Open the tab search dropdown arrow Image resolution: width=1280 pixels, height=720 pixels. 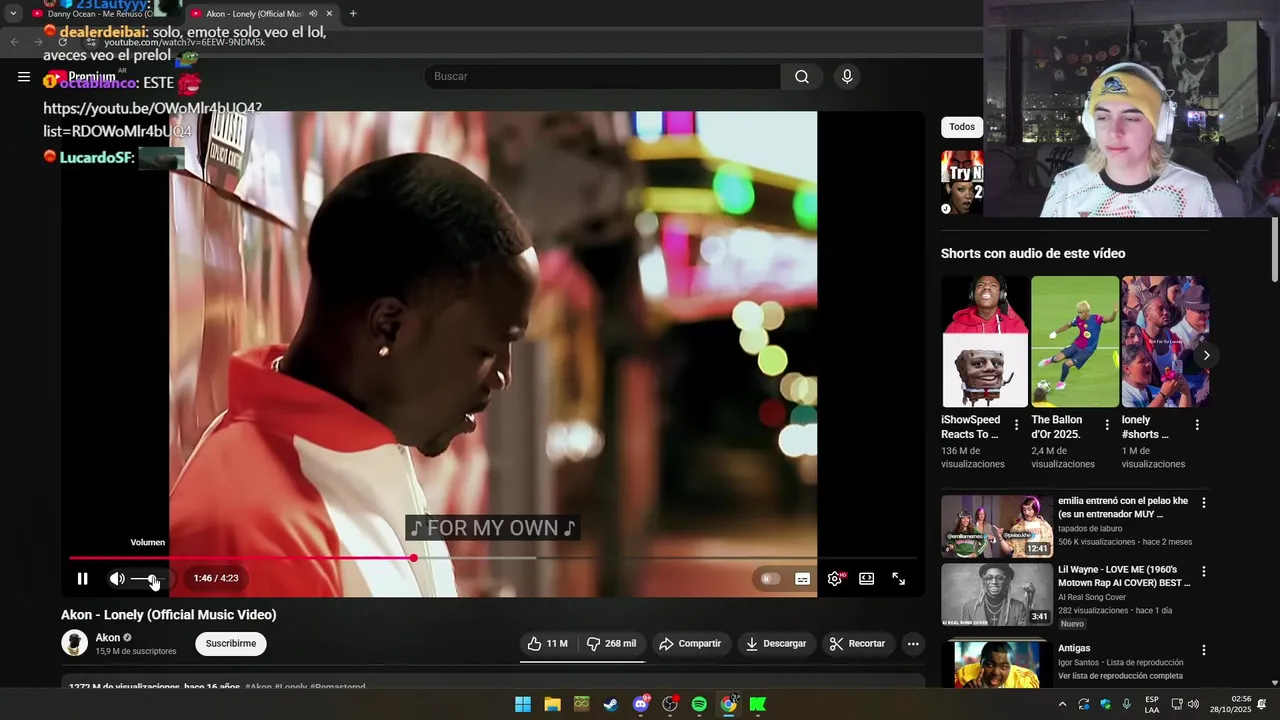tap(13, 14)
